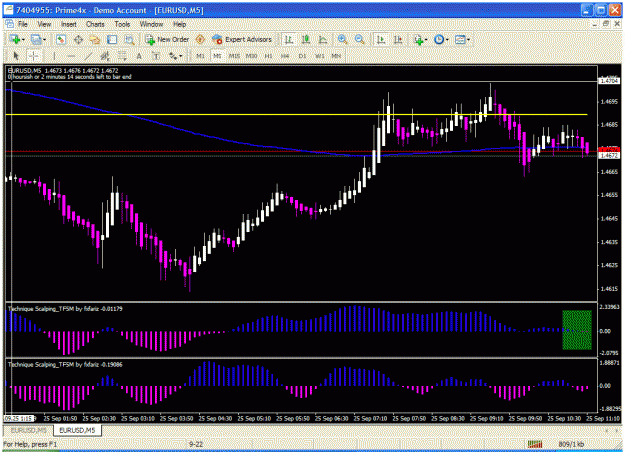This screenshot has width=625, height=452.
Task: Expand the Templates dropdown arrow
Action: [x=468, y=40]
